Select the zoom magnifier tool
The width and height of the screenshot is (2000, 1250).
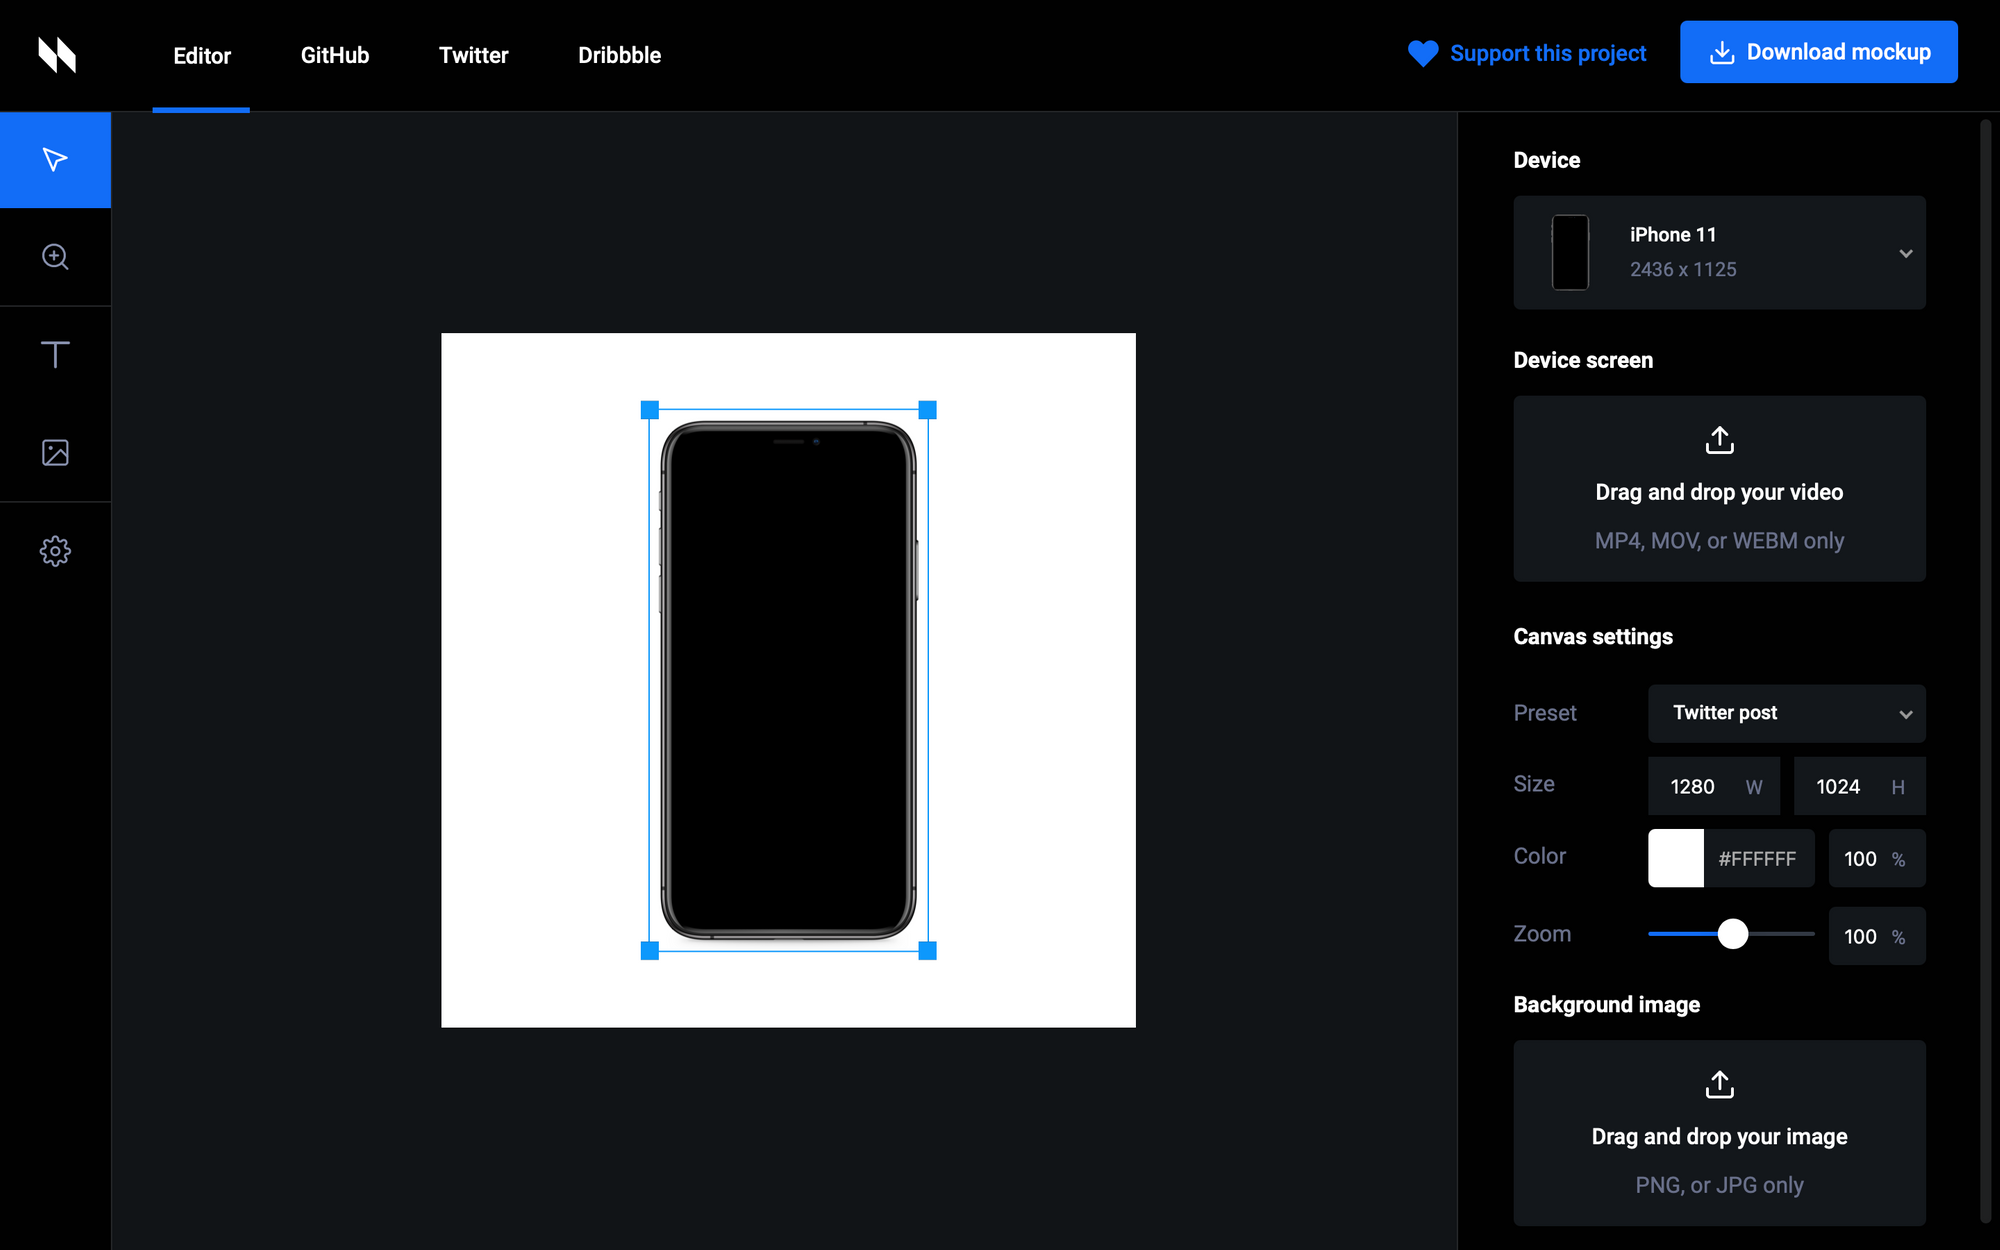55,257
